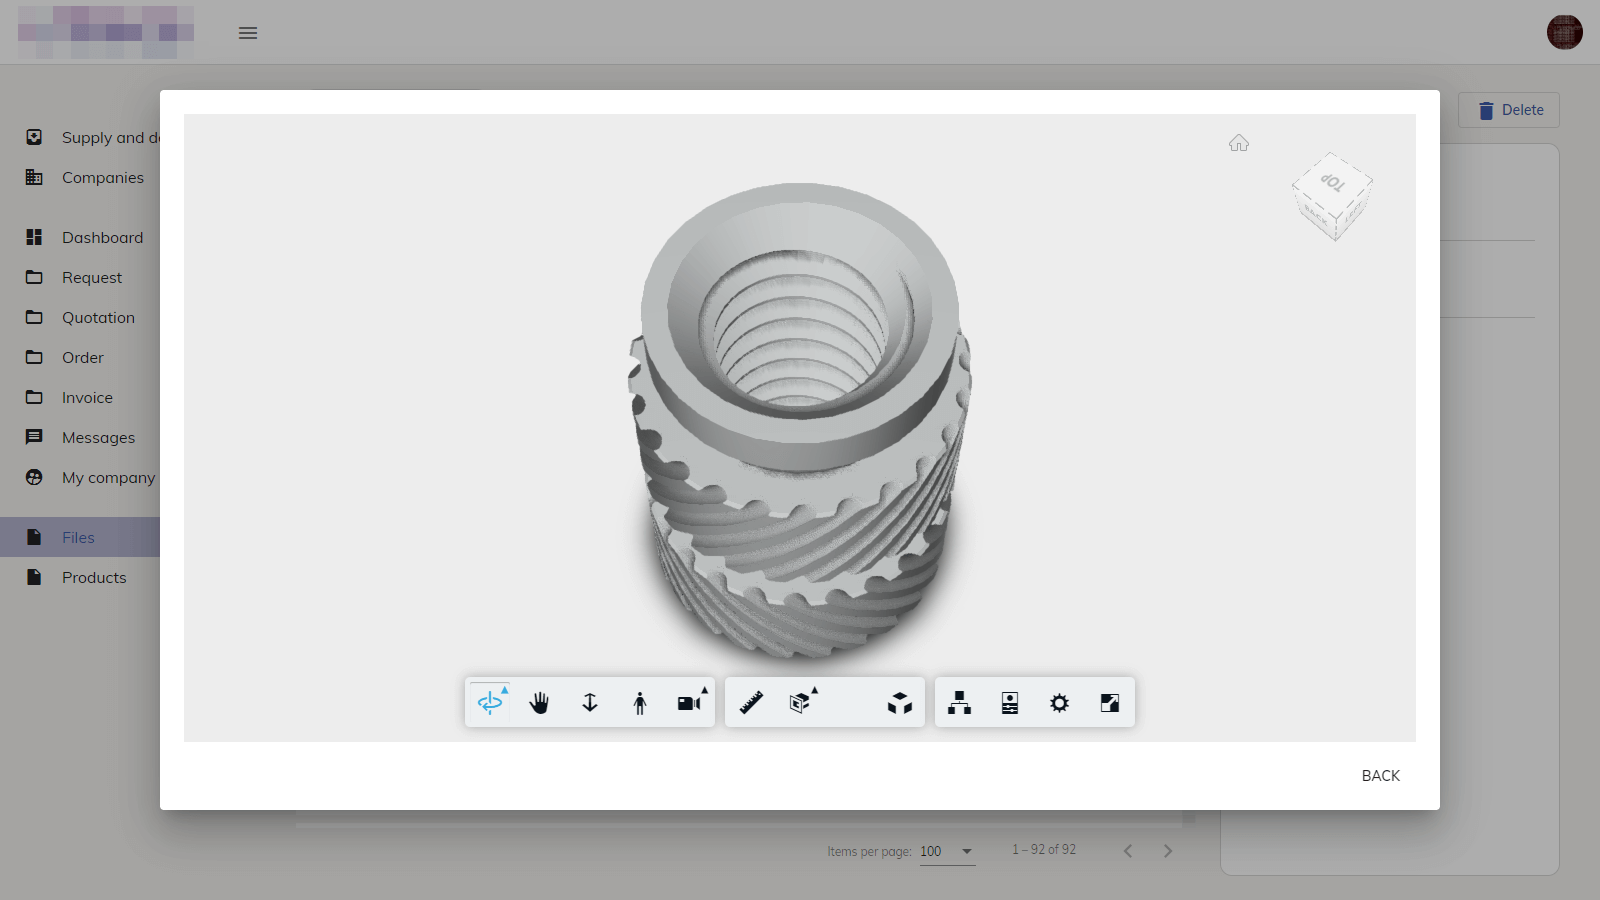Show the Properties panel
The height and width of the screenshot is (900, 1600).
click(x=1010, y=703)
